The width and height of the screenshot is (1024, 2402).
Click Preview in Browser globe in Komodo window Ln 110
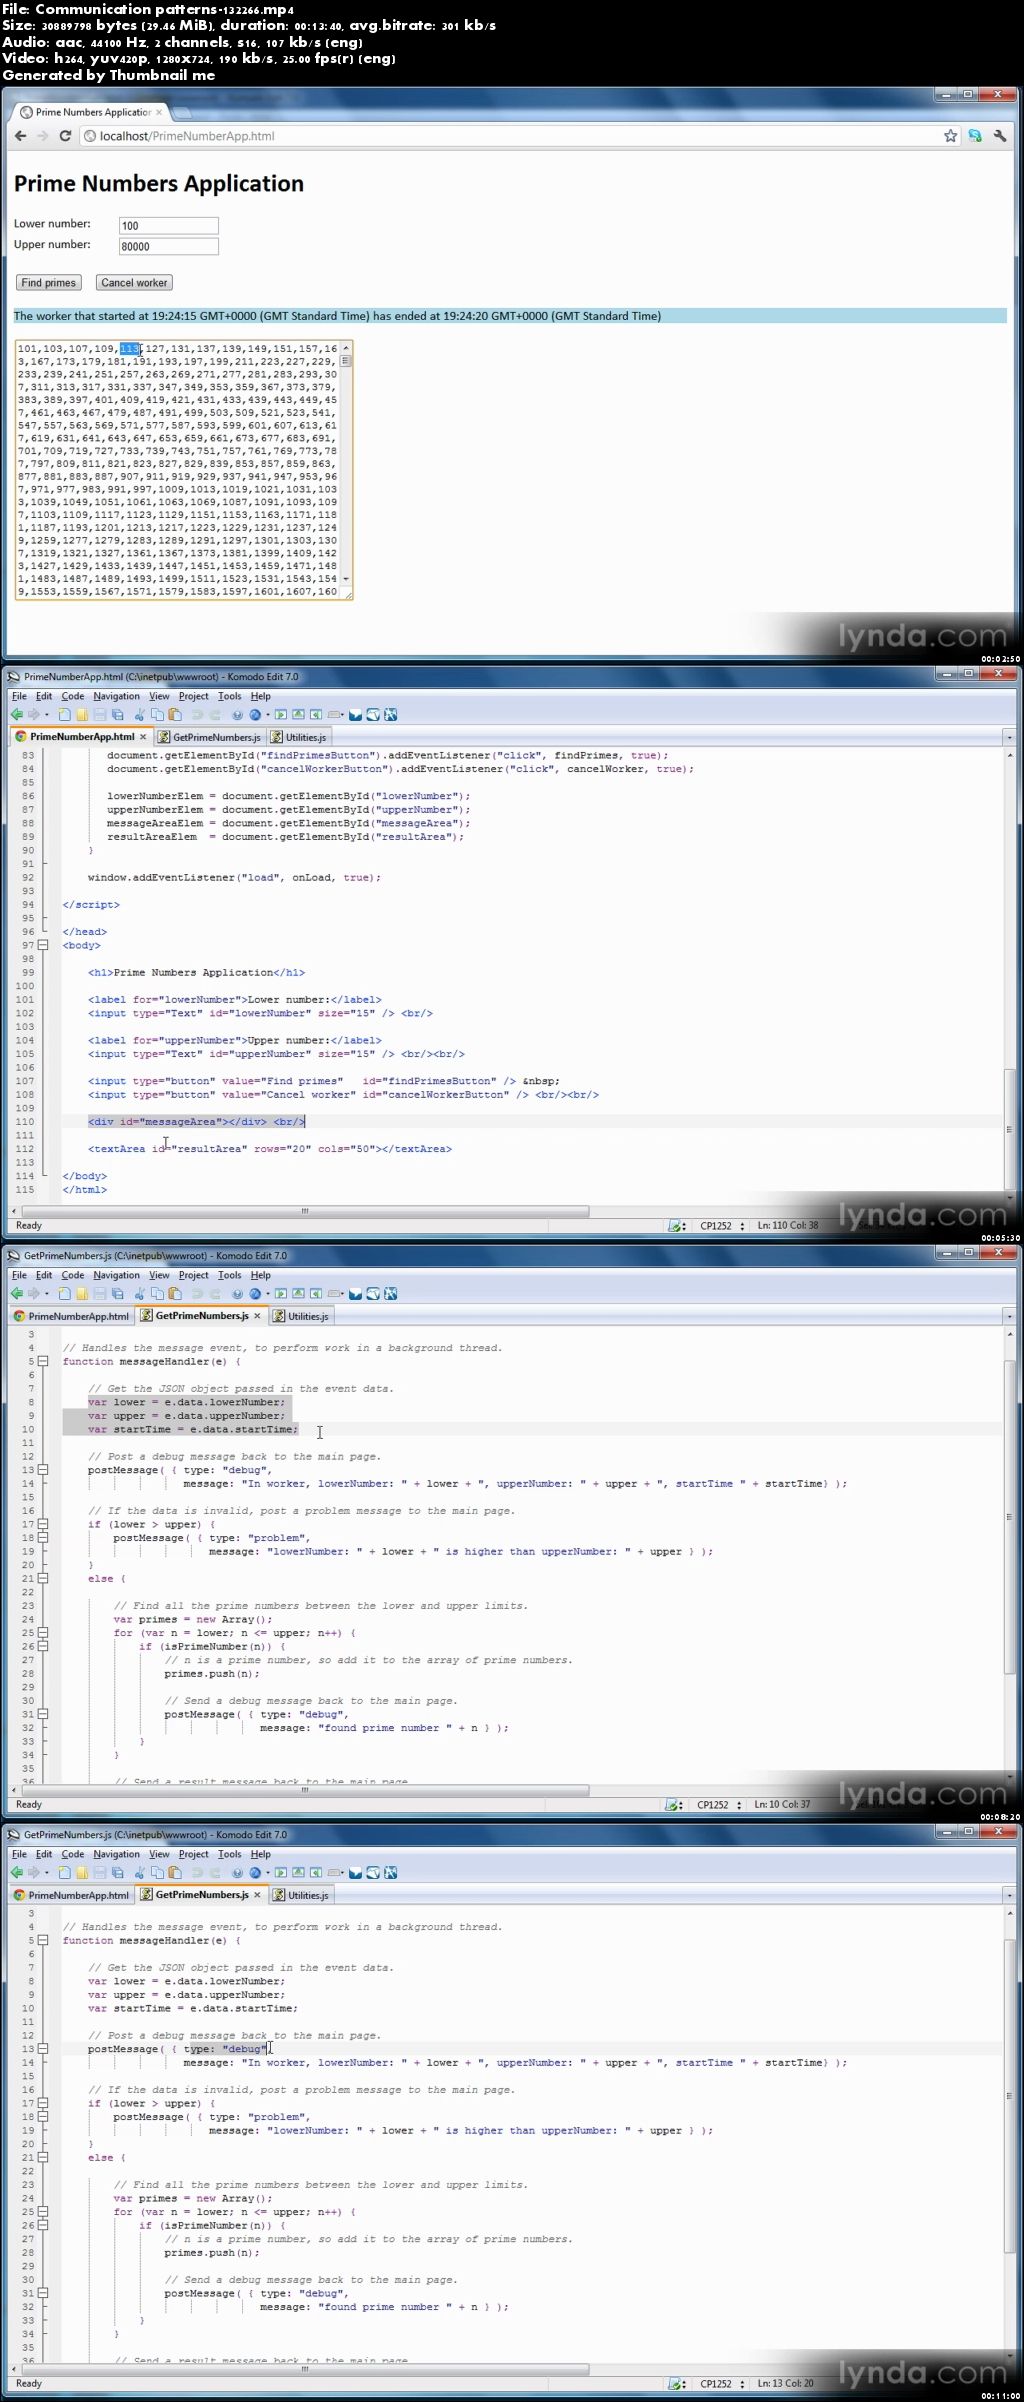click(x=255, y=714)
